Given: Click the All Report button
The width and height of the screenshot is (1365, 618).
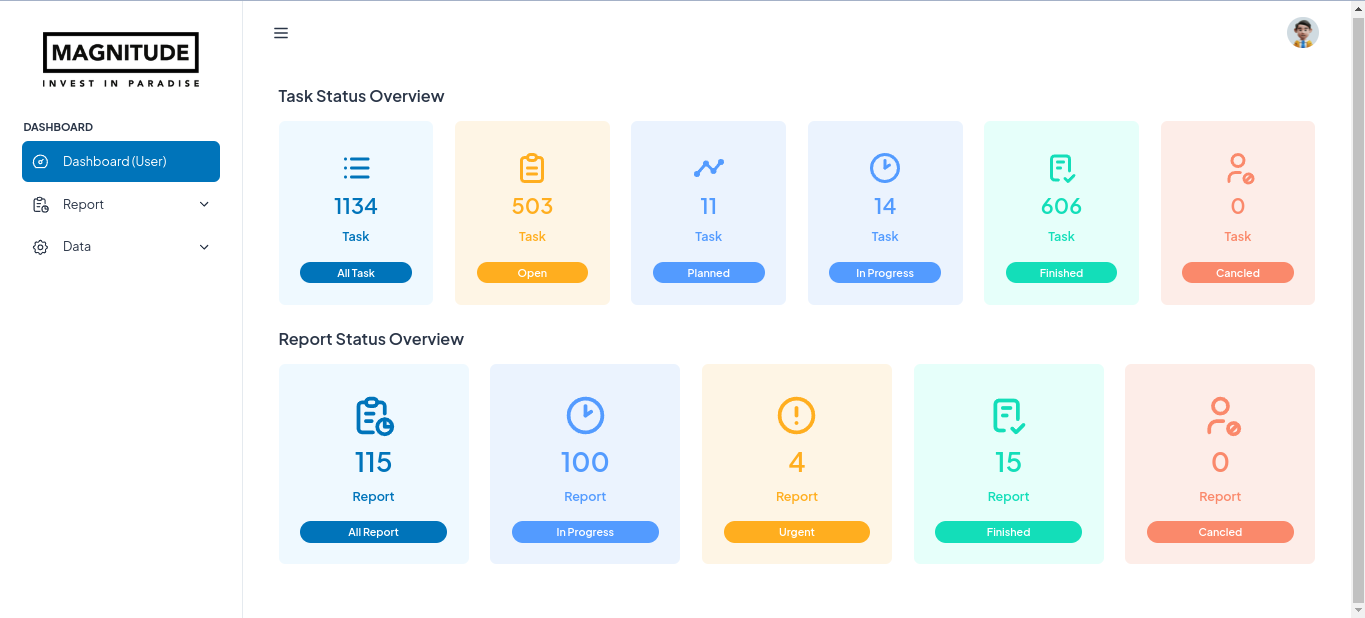Looking at the screenshot, I should pyautogui.click(x=374, y=532).
